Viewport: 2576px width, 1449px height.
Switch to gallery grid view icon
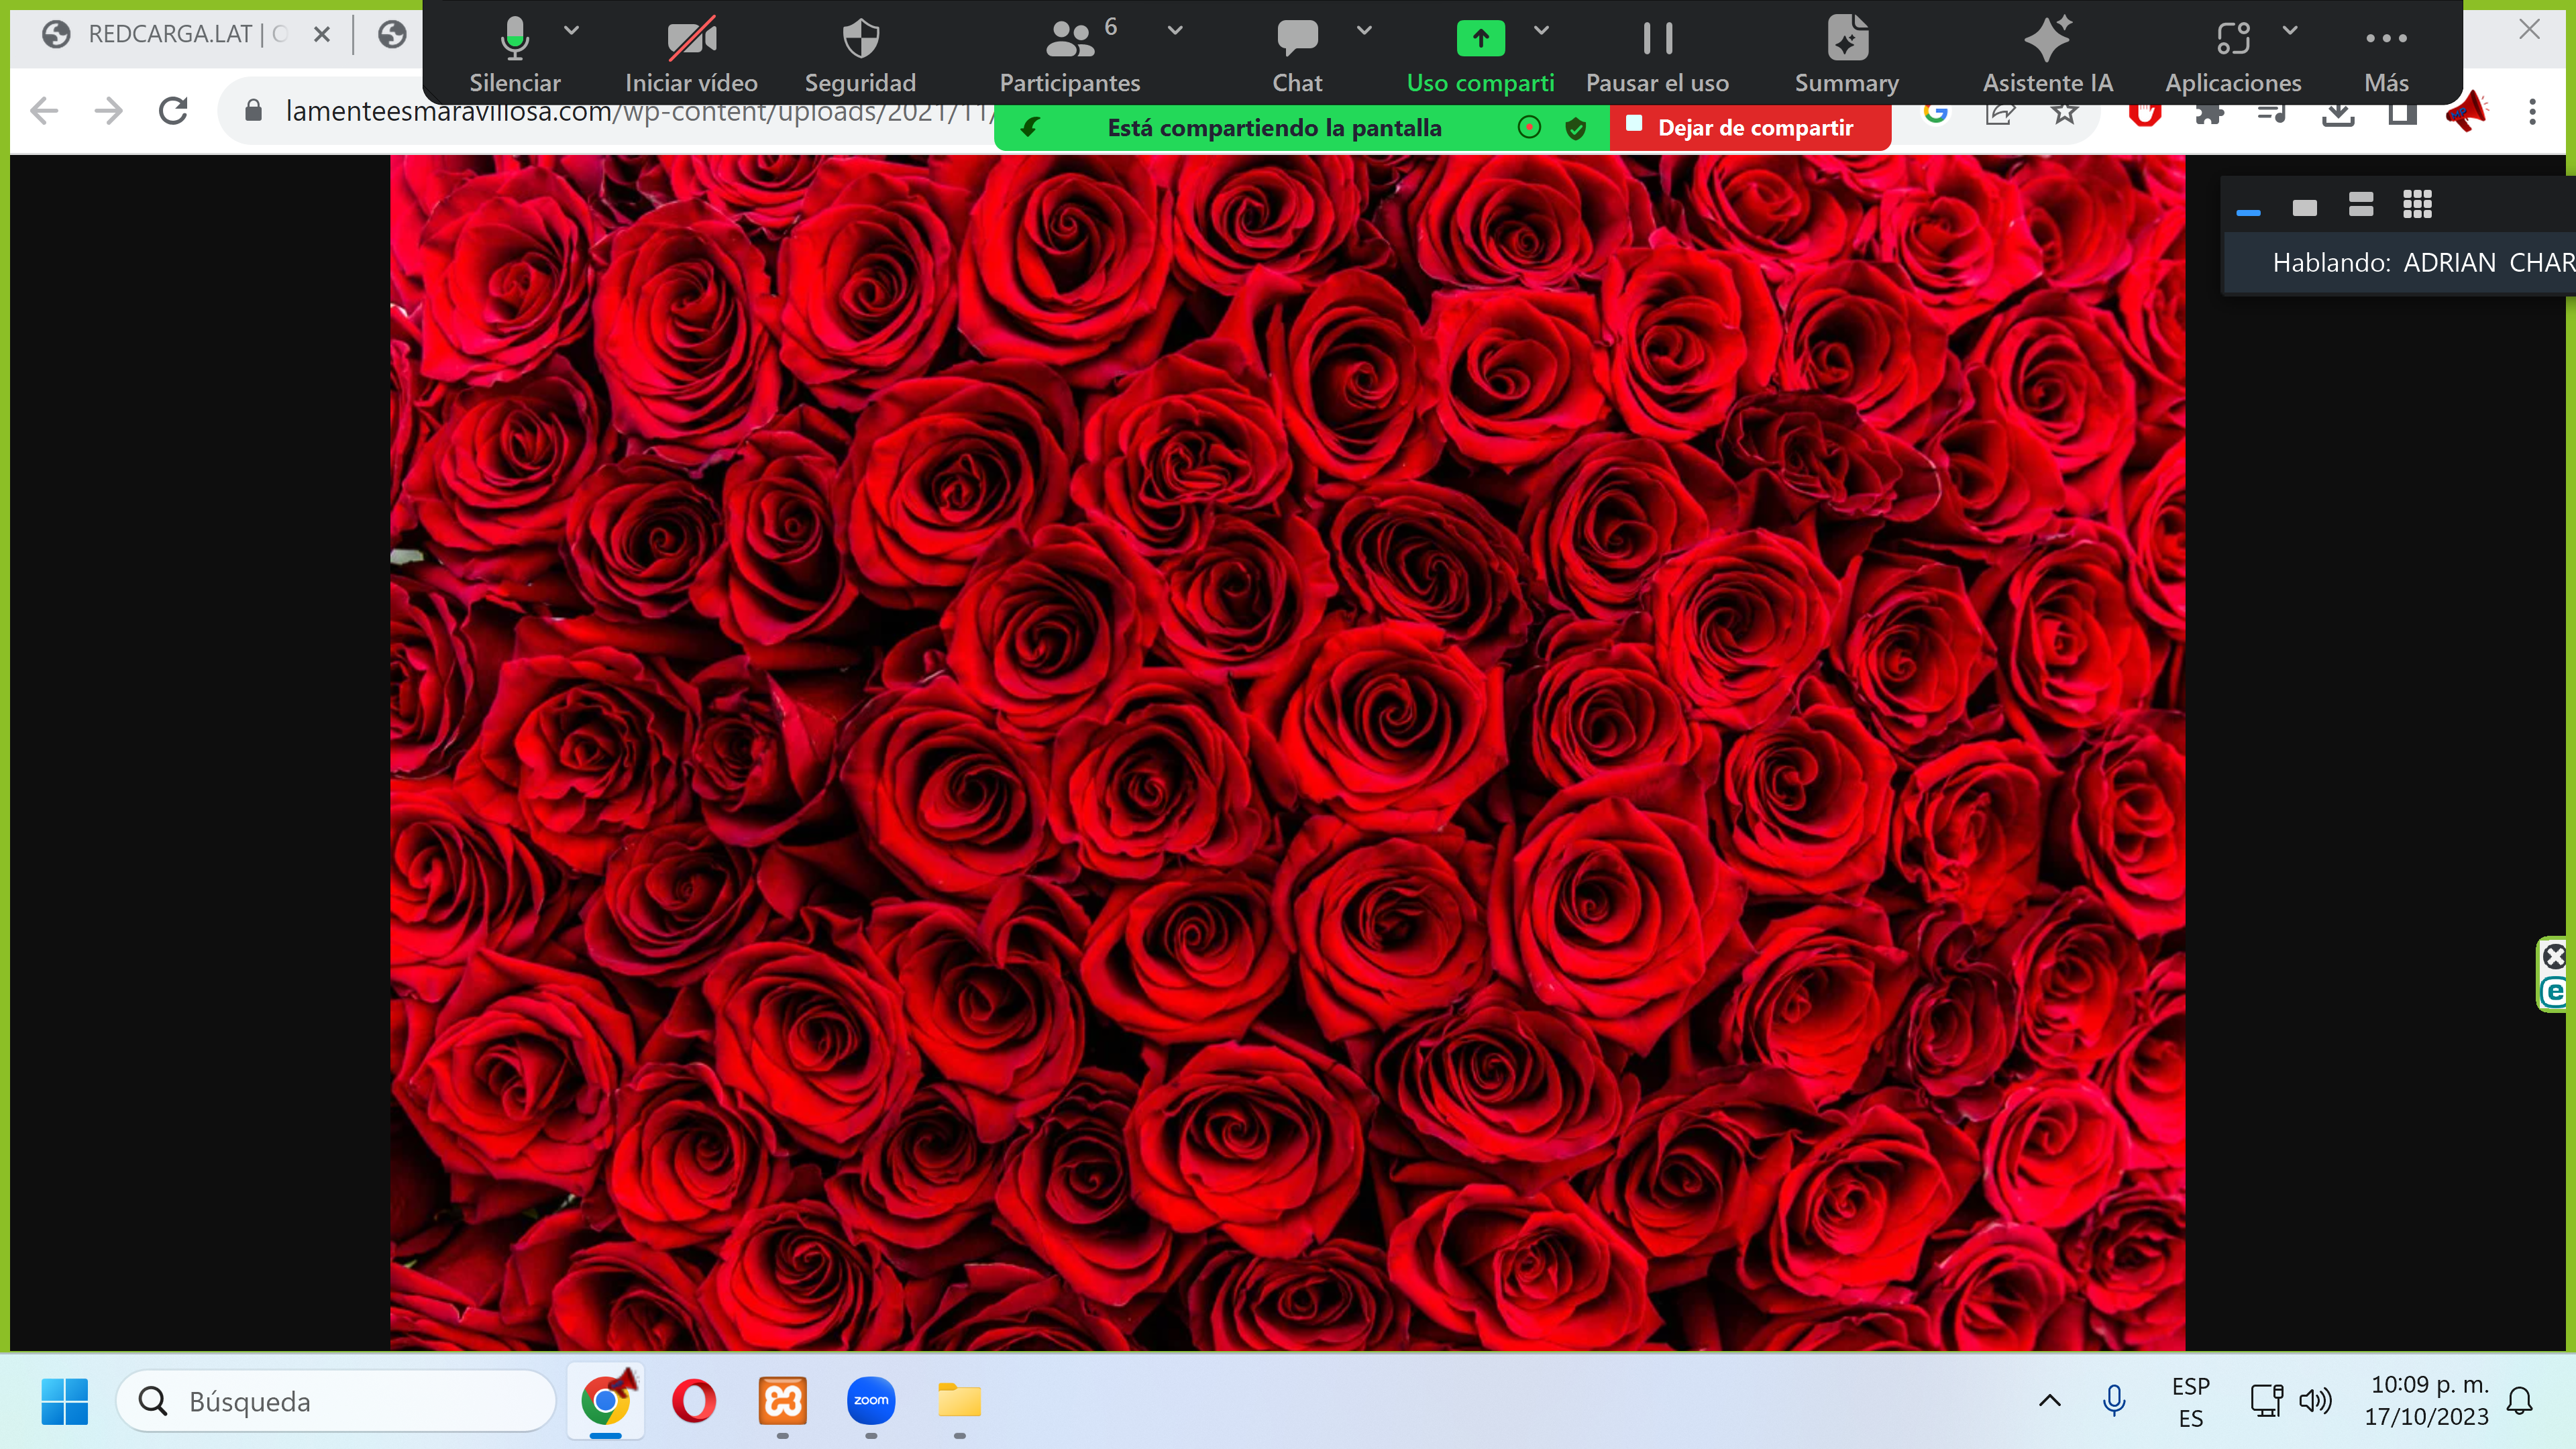point(2417,205)
